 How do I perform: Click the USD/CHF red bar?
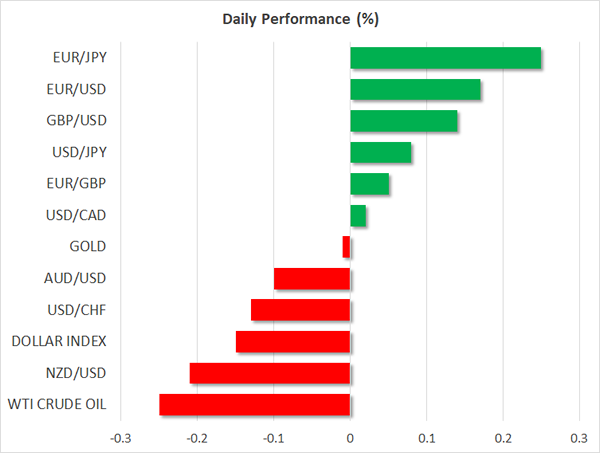(300, 310)
